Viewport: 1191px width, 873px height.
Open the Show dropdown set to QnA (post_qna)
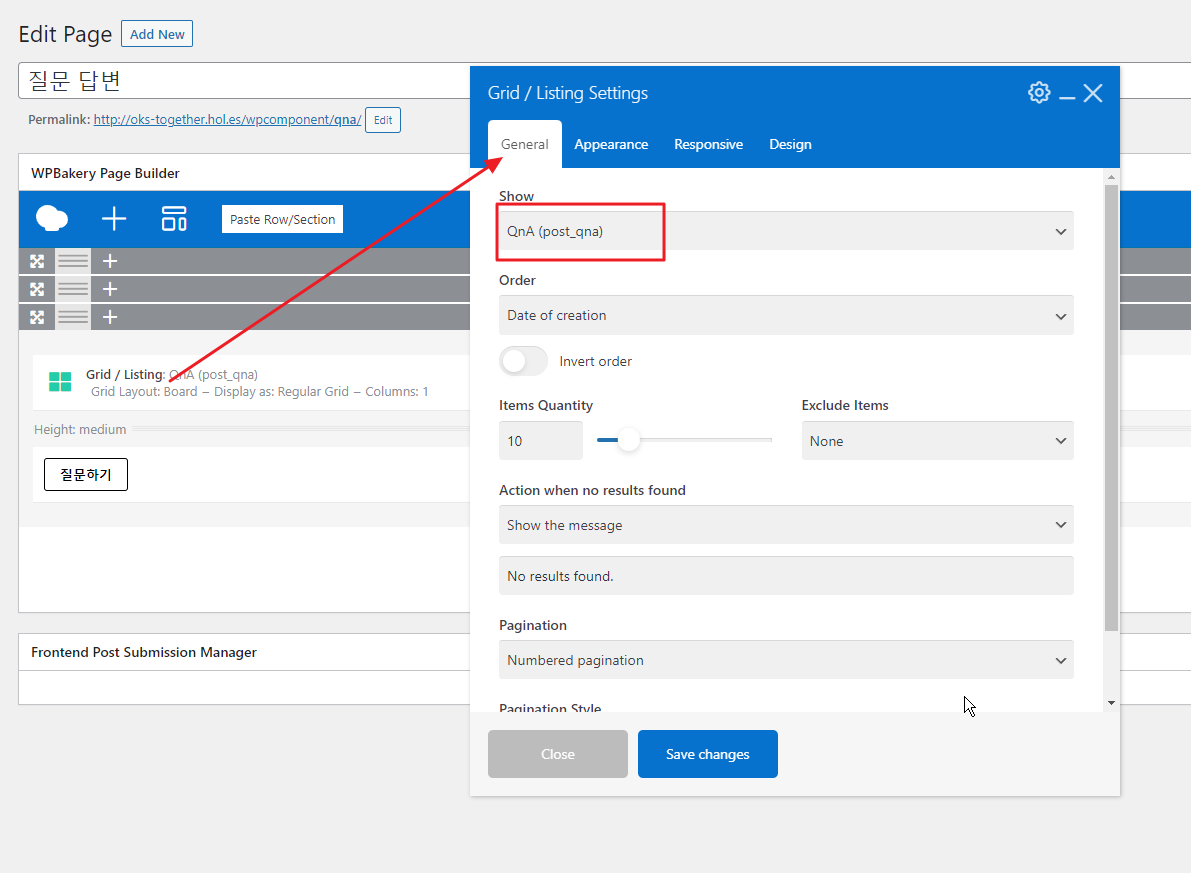click(x=786, y=231)
